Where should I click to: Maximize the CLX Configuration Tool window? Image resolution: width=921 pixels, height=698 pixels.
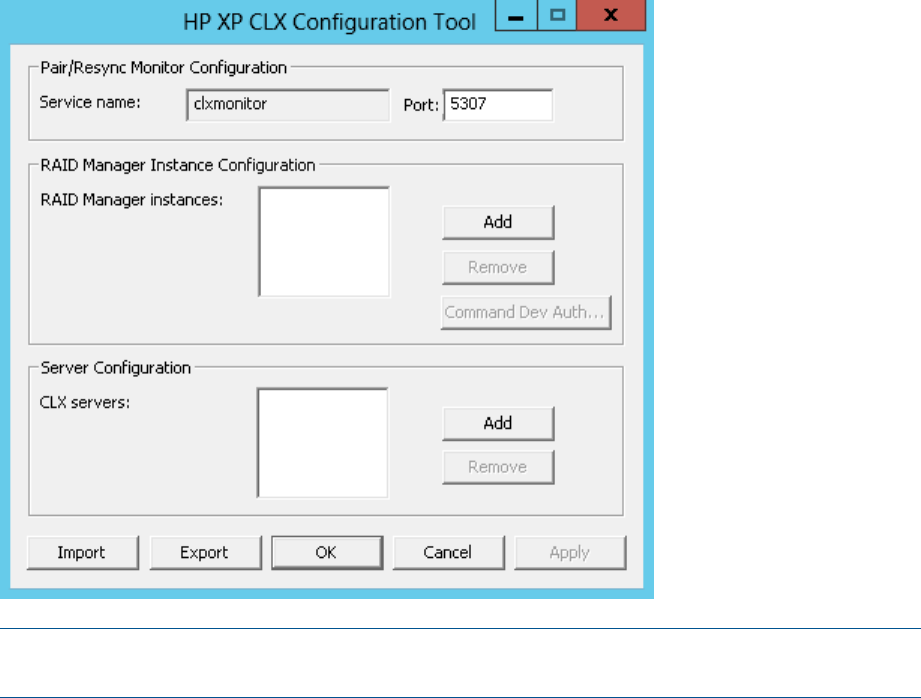[557, 15]
